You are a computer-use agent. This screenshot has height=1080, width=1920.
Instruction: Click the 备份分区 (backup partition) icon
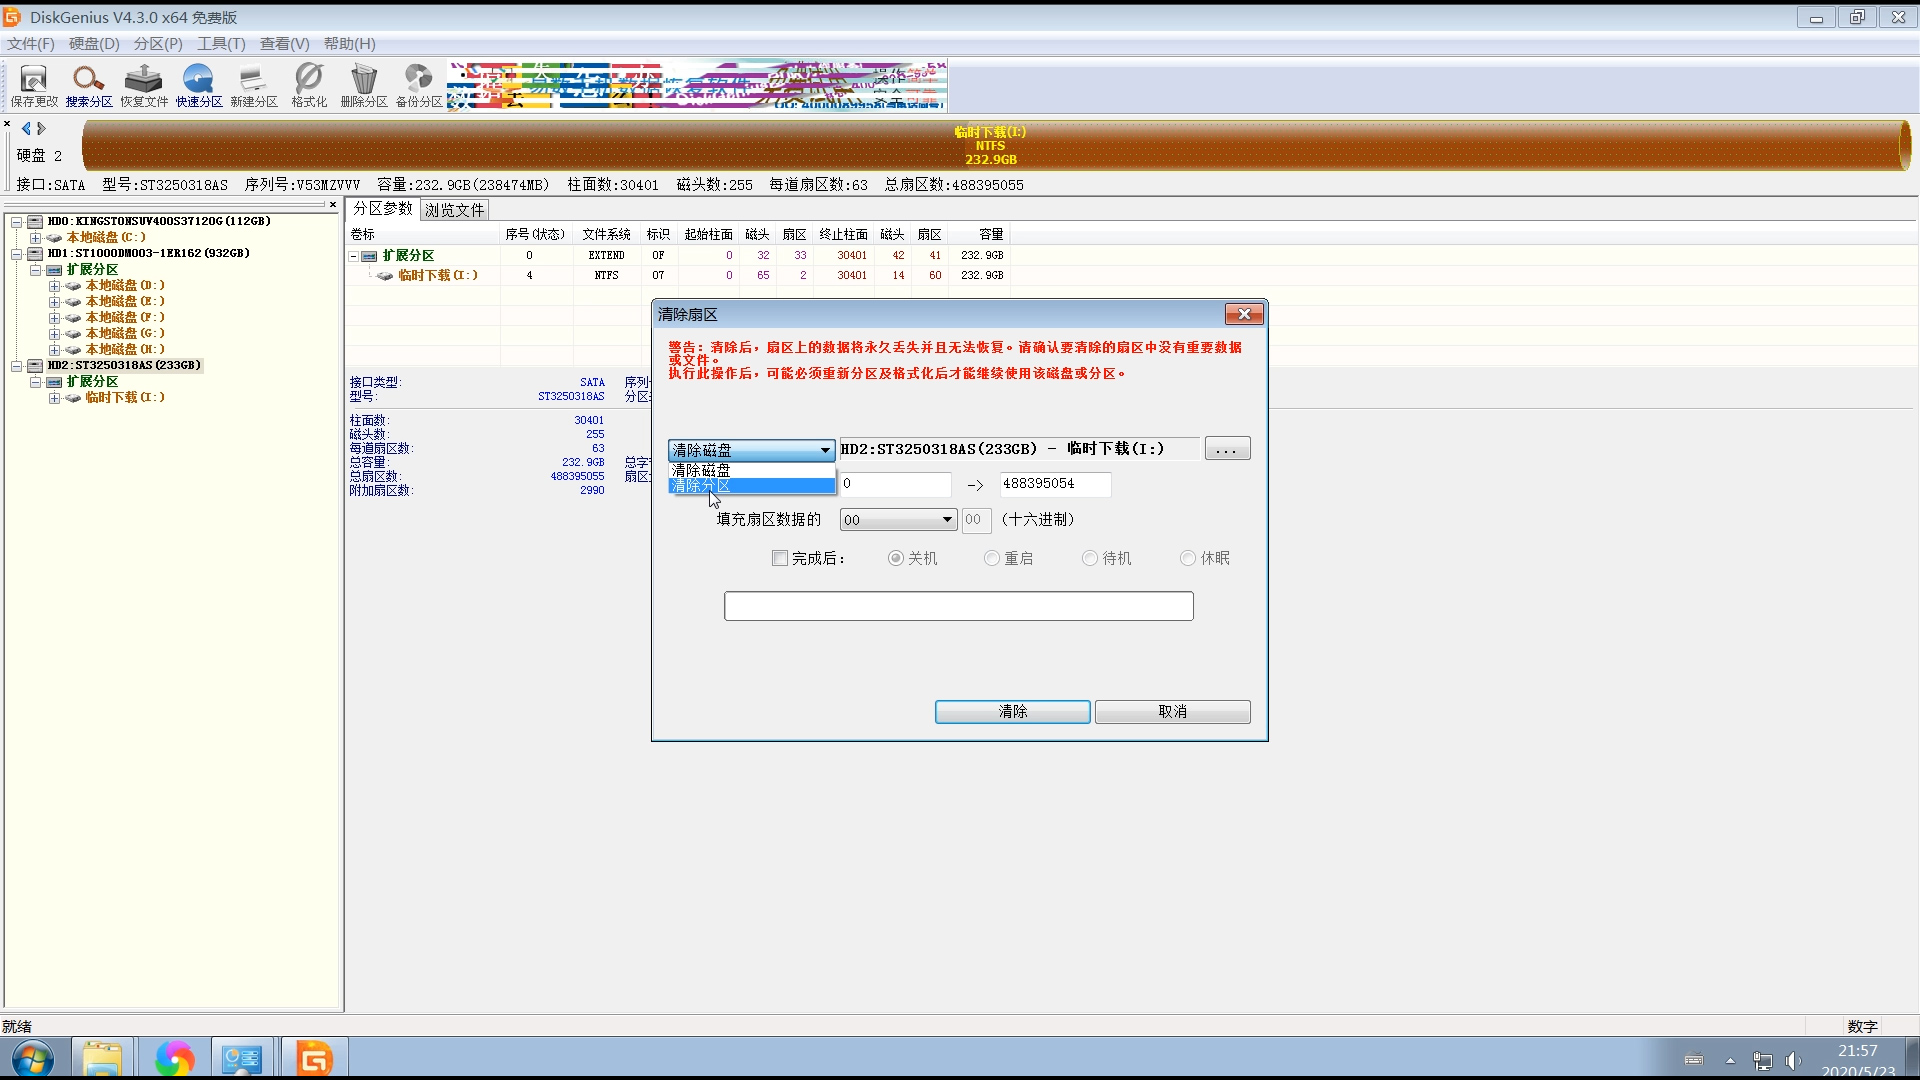(419, 85)
